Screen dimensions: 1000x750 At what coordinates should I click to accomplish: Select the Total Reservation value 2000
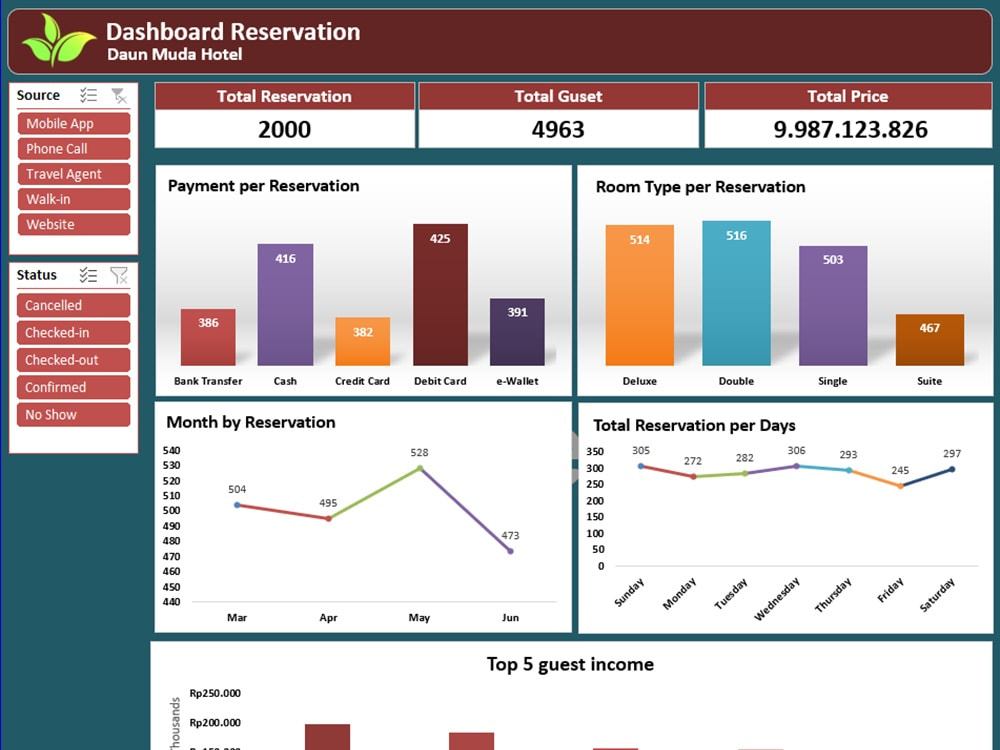284,129
